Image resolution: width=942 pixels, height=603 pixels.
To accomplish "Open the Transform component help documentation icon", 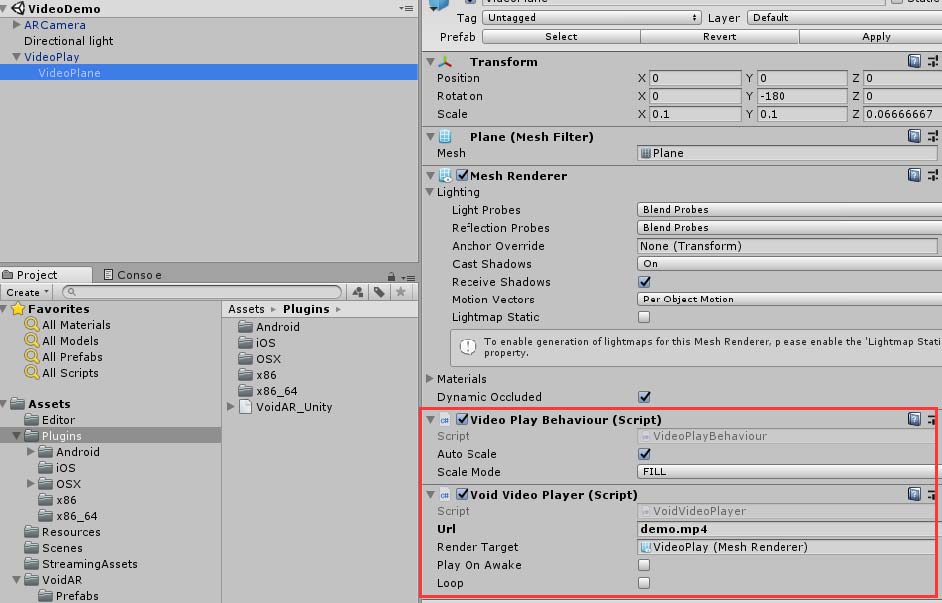I will tap(912, 61).
